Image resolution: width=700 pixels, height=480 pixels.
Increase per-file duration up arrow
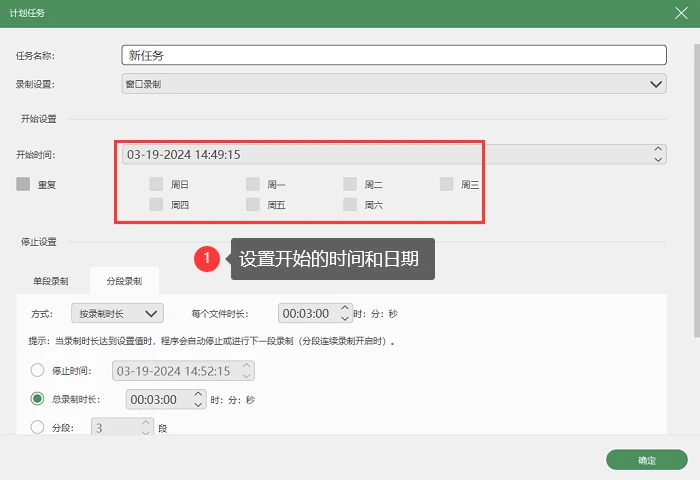[345, 308]
